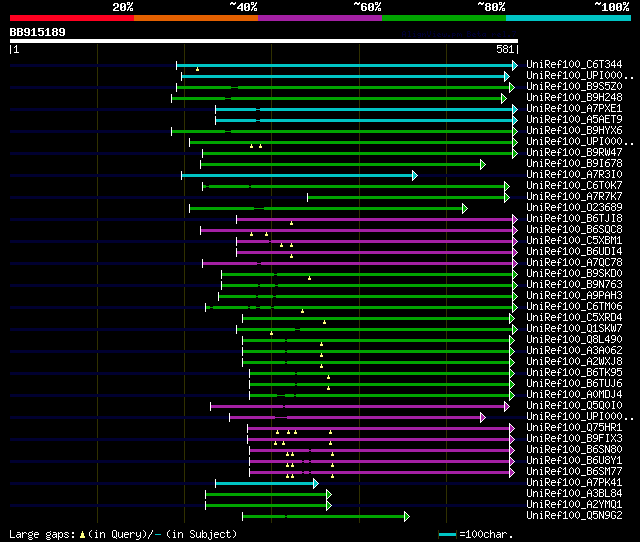Select hit label UniRef100_C6T344
Image resolution: width=640 pixels, height=542 pixels.
[x=574, y=64]
